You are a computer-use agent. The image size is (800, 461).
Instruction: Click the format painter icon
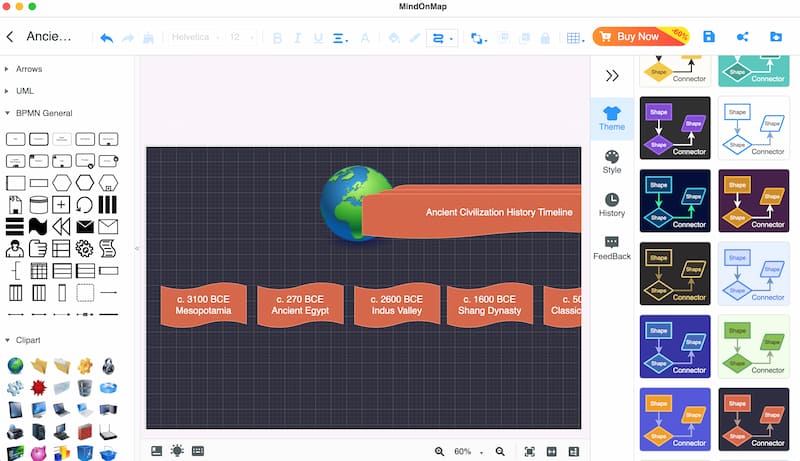pos(148,38)
